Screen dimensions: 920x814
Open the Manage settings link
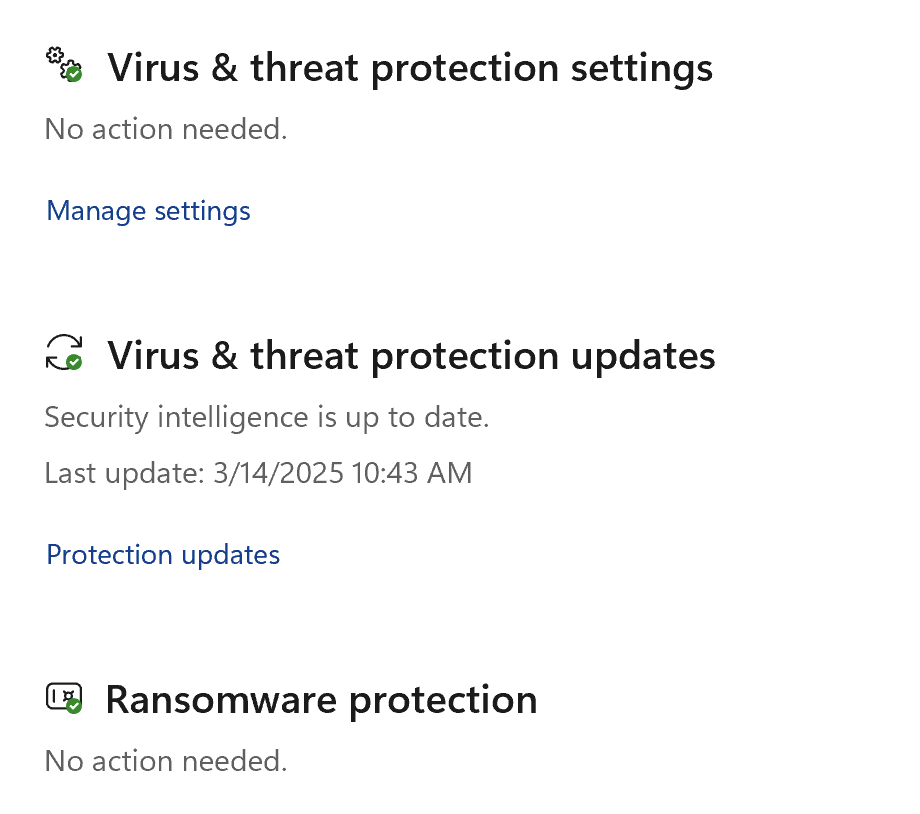(x=148, y=211)
